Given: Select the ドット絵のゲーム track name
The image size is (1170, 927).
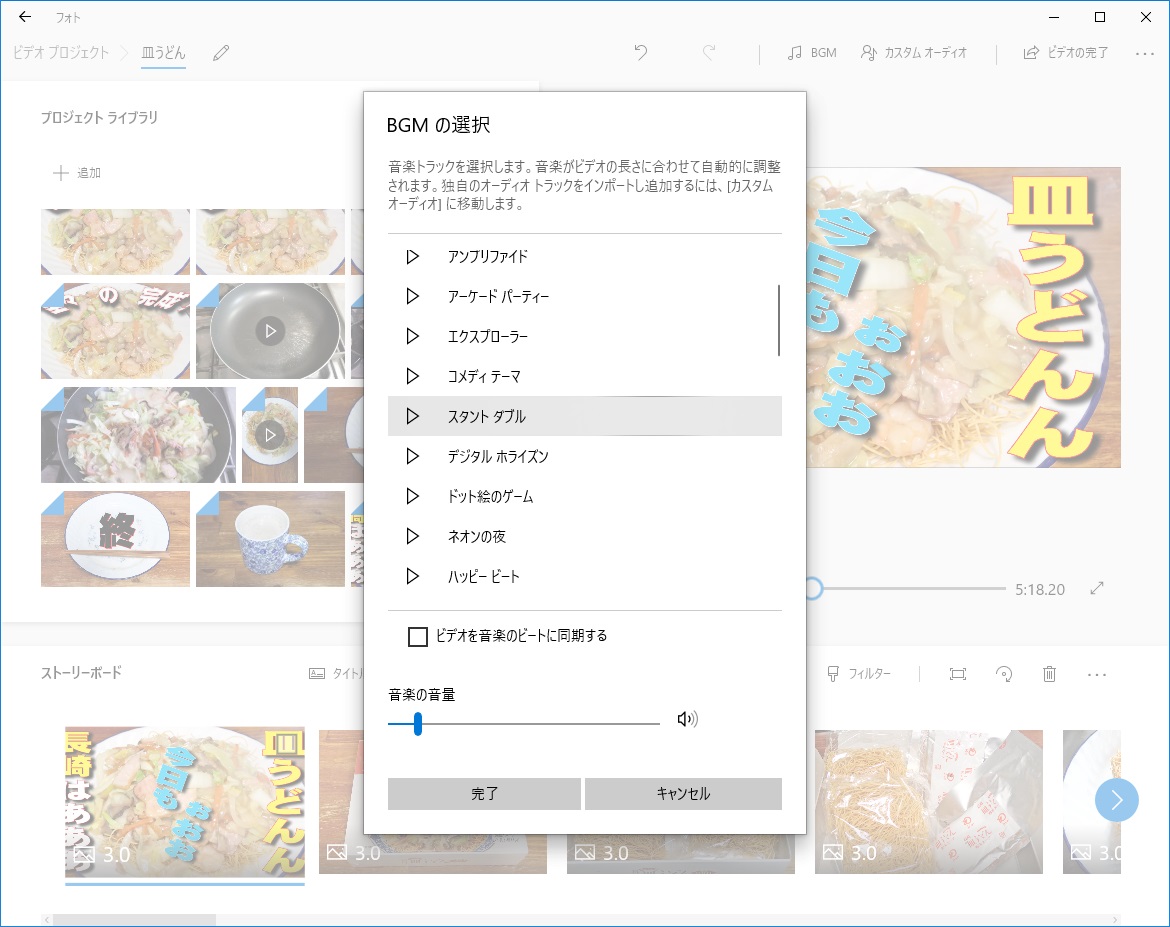Looking at the screenshot, I should tap(490, 496).
